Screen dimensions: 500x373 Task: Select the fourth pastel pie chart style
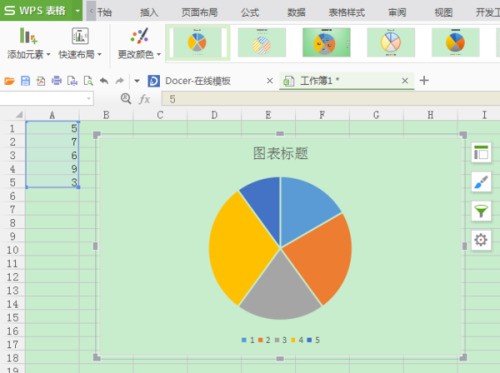pos(391,42)
